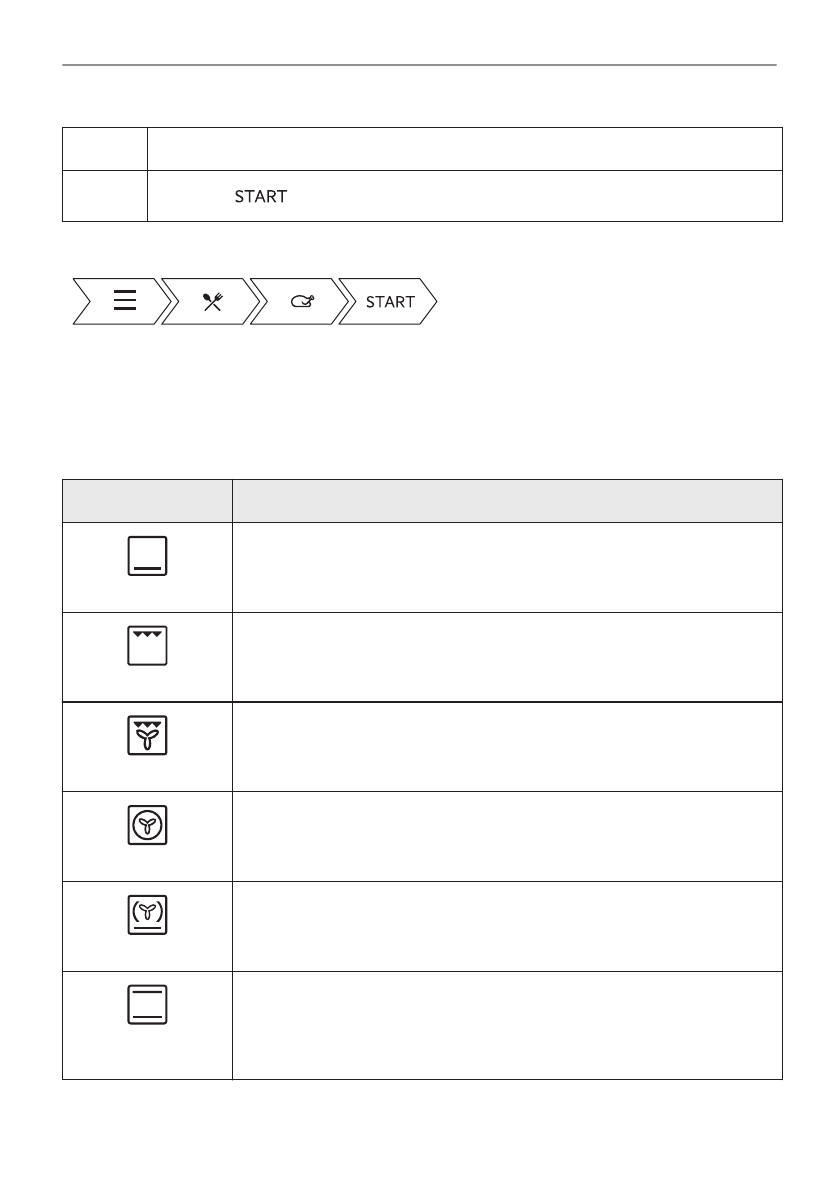Click the gray header cell above the oven icons
Screen dimensions: 839x1191
pos(147,500)
